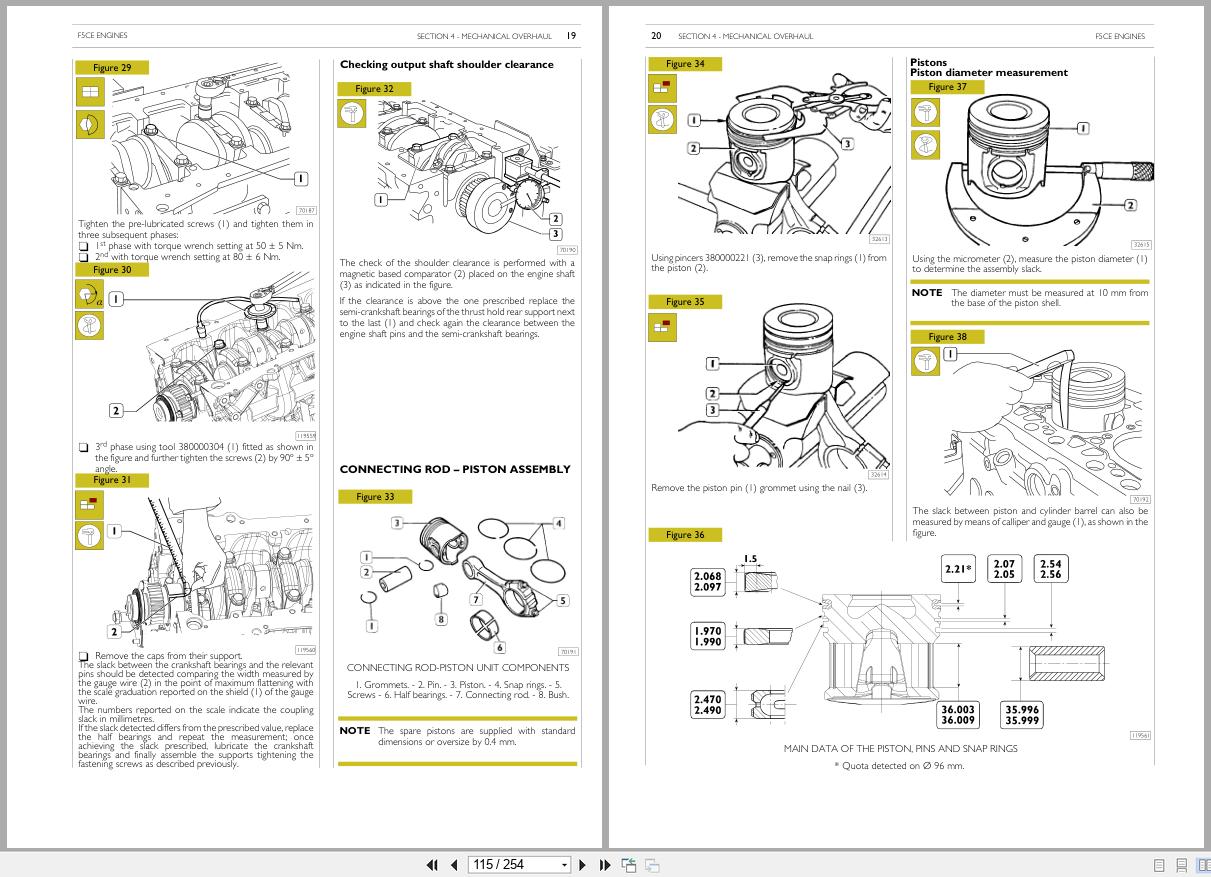Screen dimensions: 1211x877
Task: Click the Figure 33 label
Action: click(375, 496)
